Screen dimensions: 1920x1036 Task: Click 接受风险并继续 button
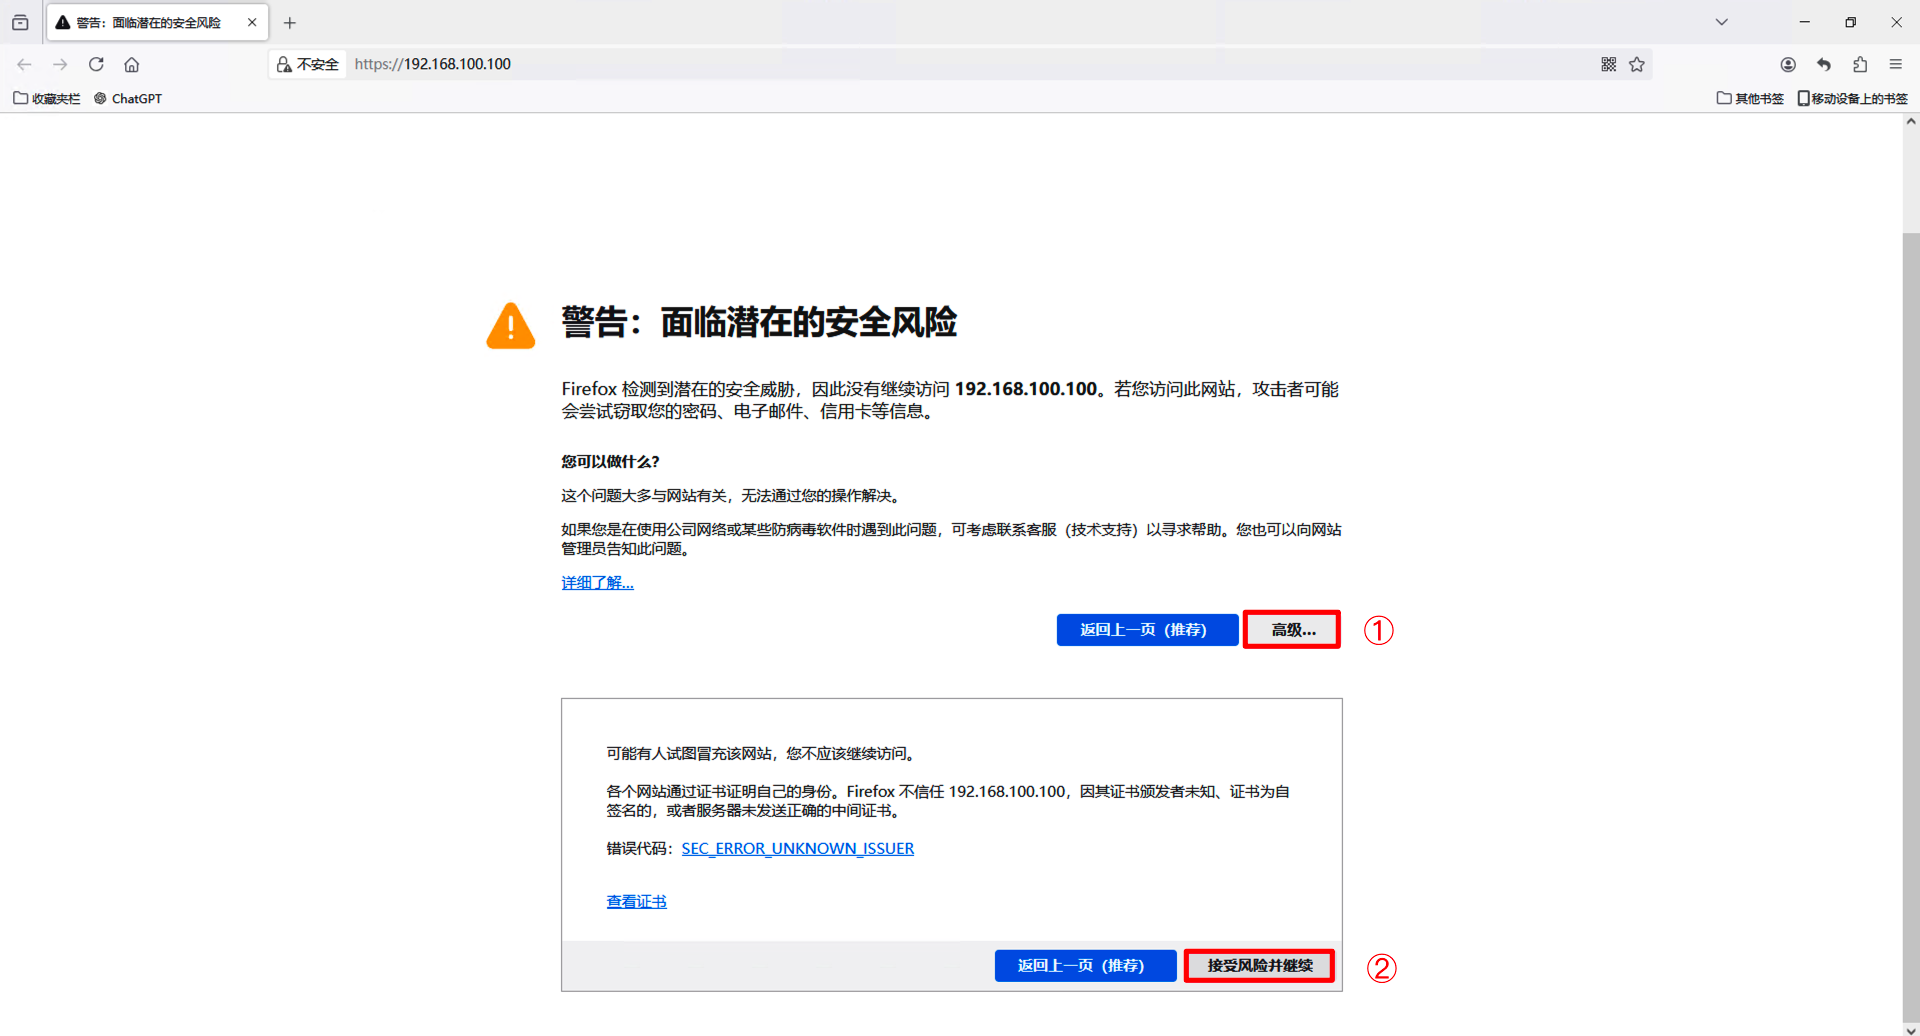tap(1260, 966)
